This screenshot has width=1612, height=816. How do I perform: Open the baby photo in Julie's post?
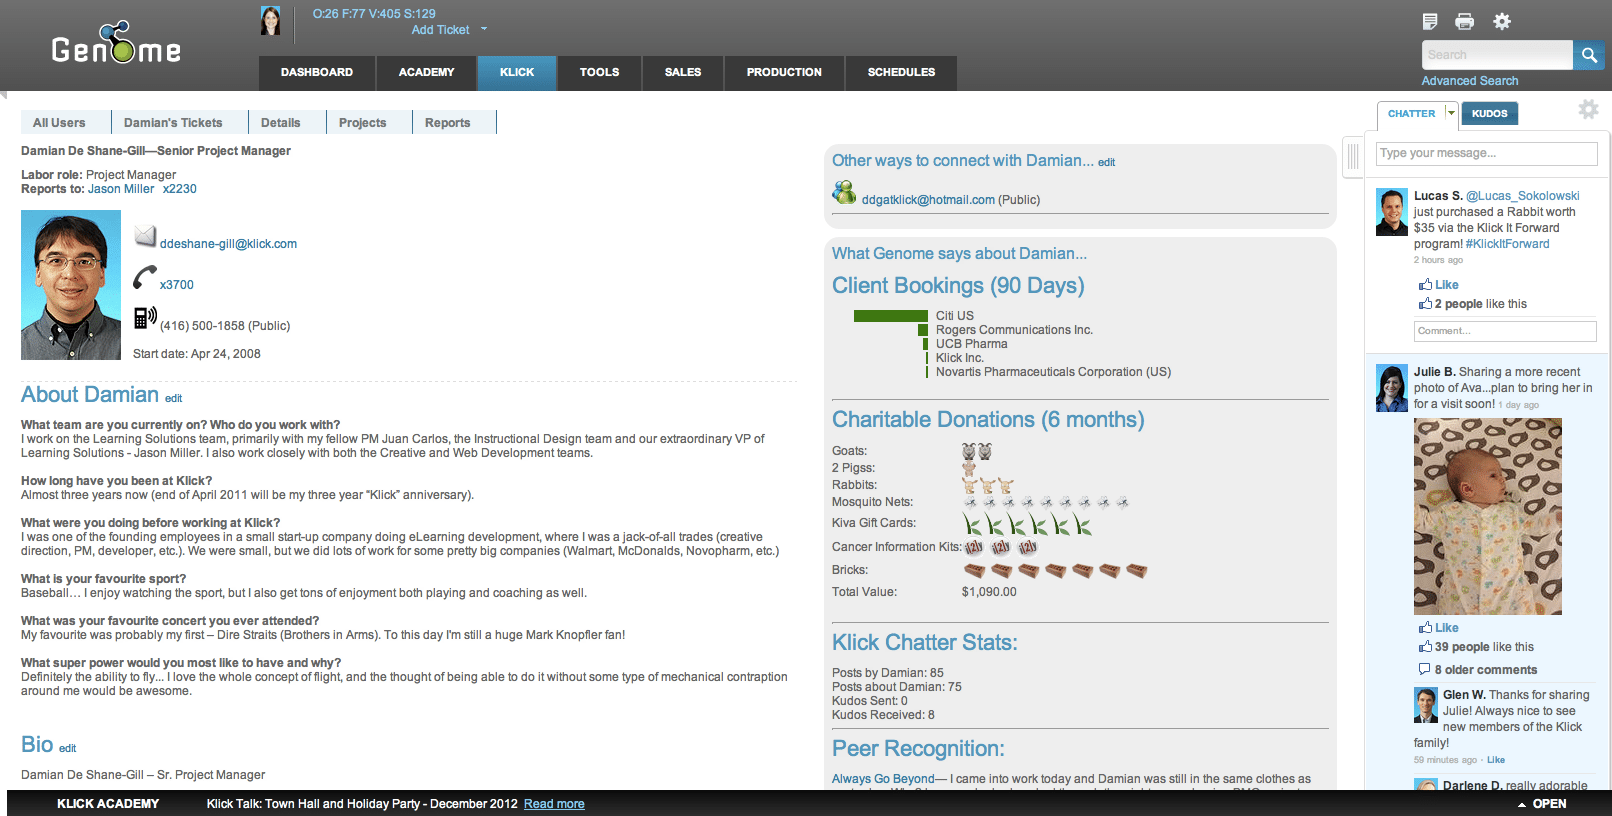click(1488, 516)
